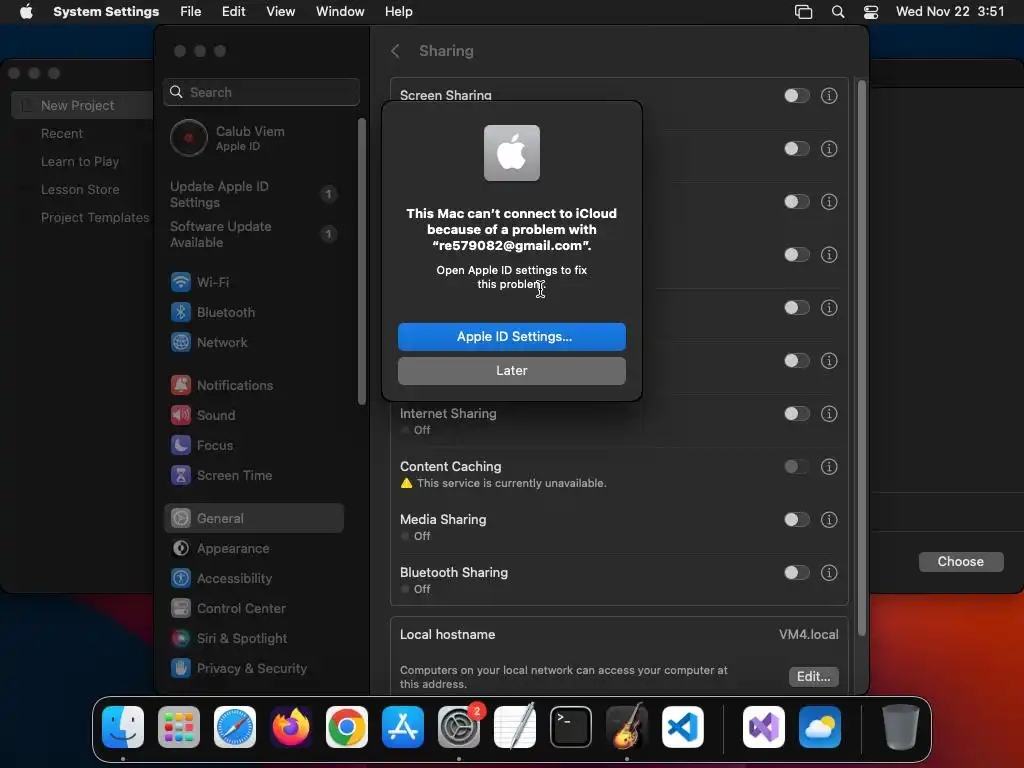1024x768 pixels.
Task: Open Launchpad from the Dock
Action: tap(179, 727)
